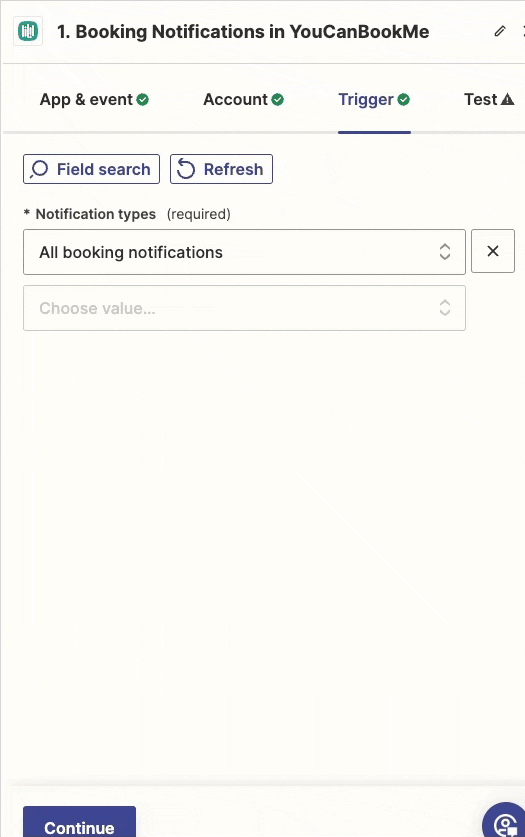Open the help chat bubble icon
Image resolution: width=525 pixels, height=837 pixels.
click(x=505, y=822)
